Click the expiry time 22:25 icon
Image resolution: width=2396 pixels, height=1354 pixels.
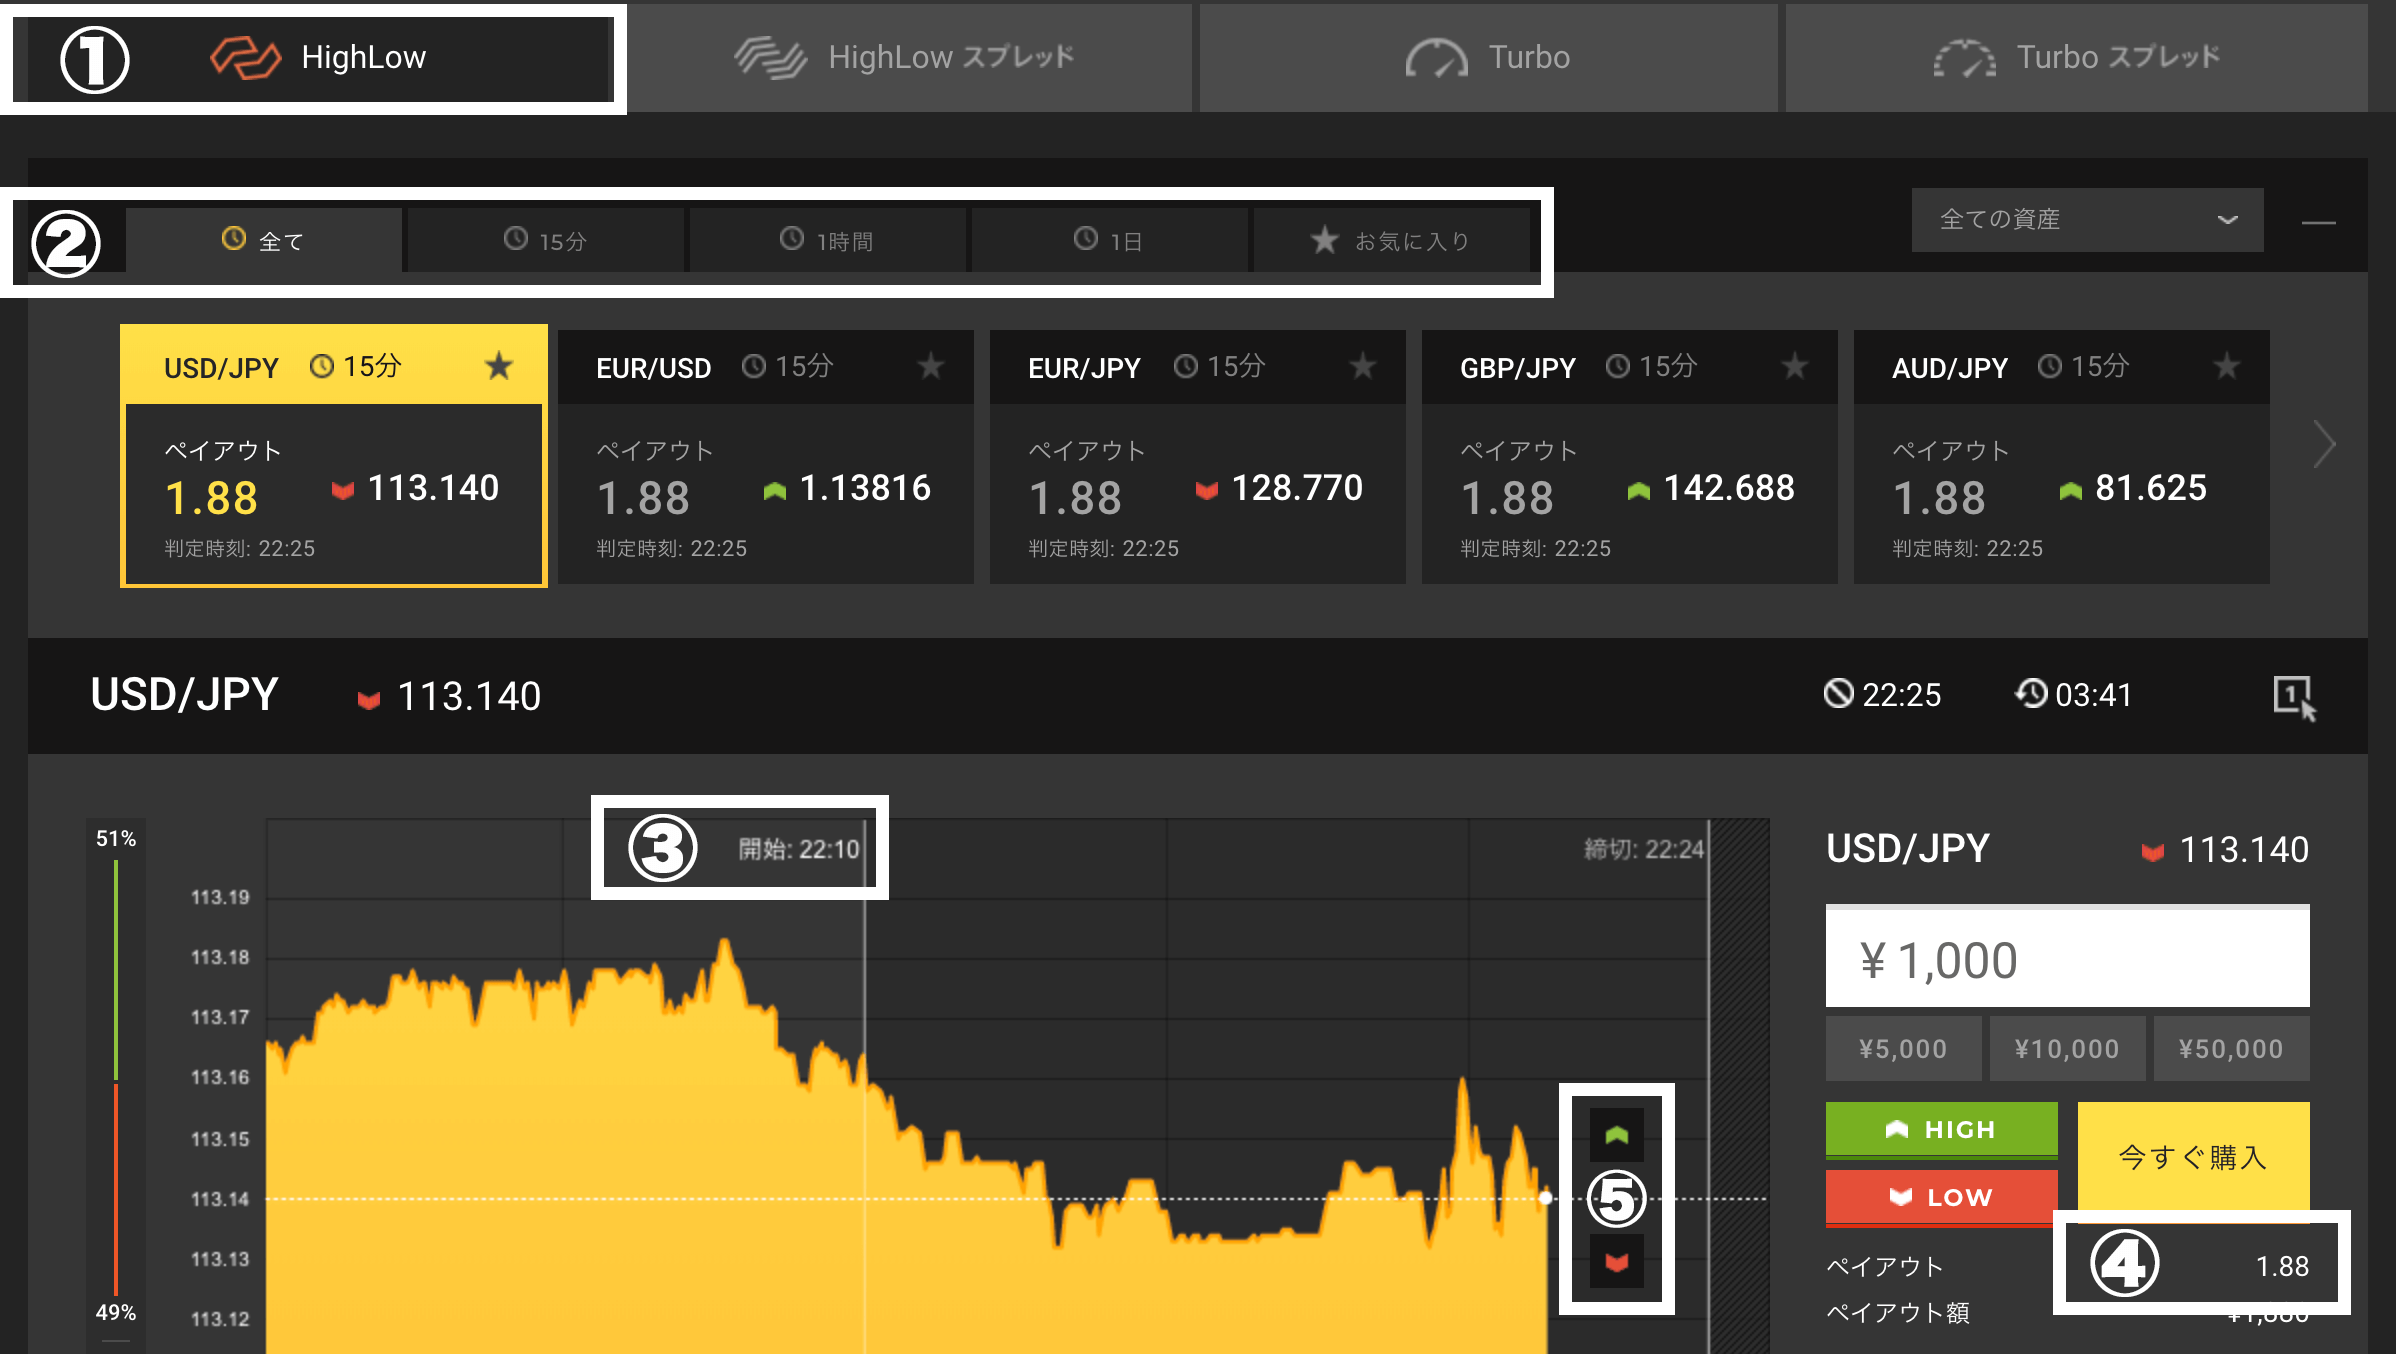click(x=1838, y=693)
